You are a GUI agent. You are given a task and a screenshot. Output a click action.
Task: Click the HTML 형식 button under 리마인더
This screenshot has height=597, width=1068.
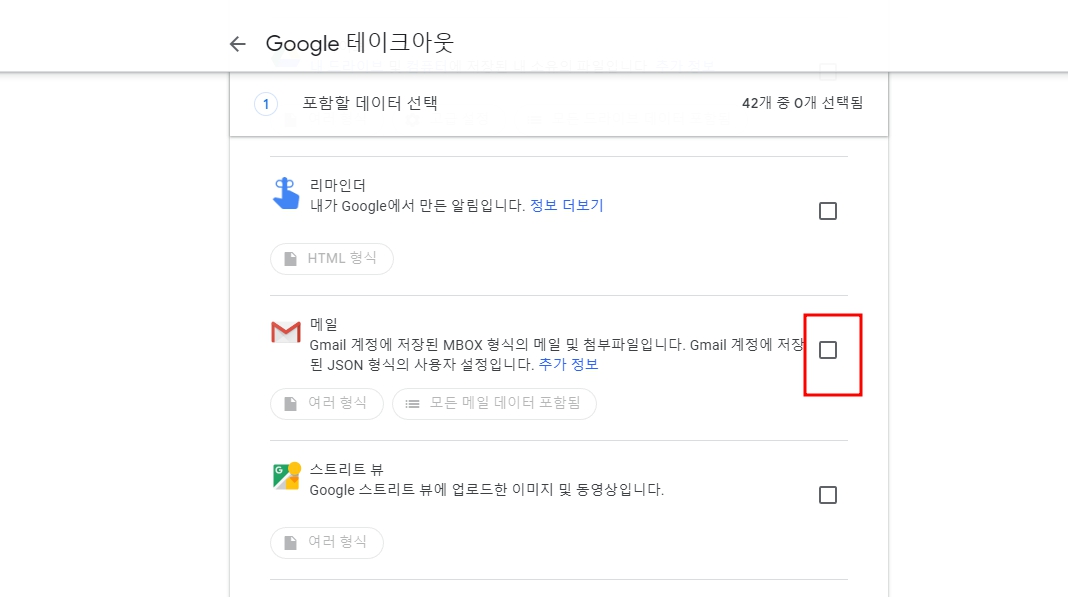click(x=332, y=259)
